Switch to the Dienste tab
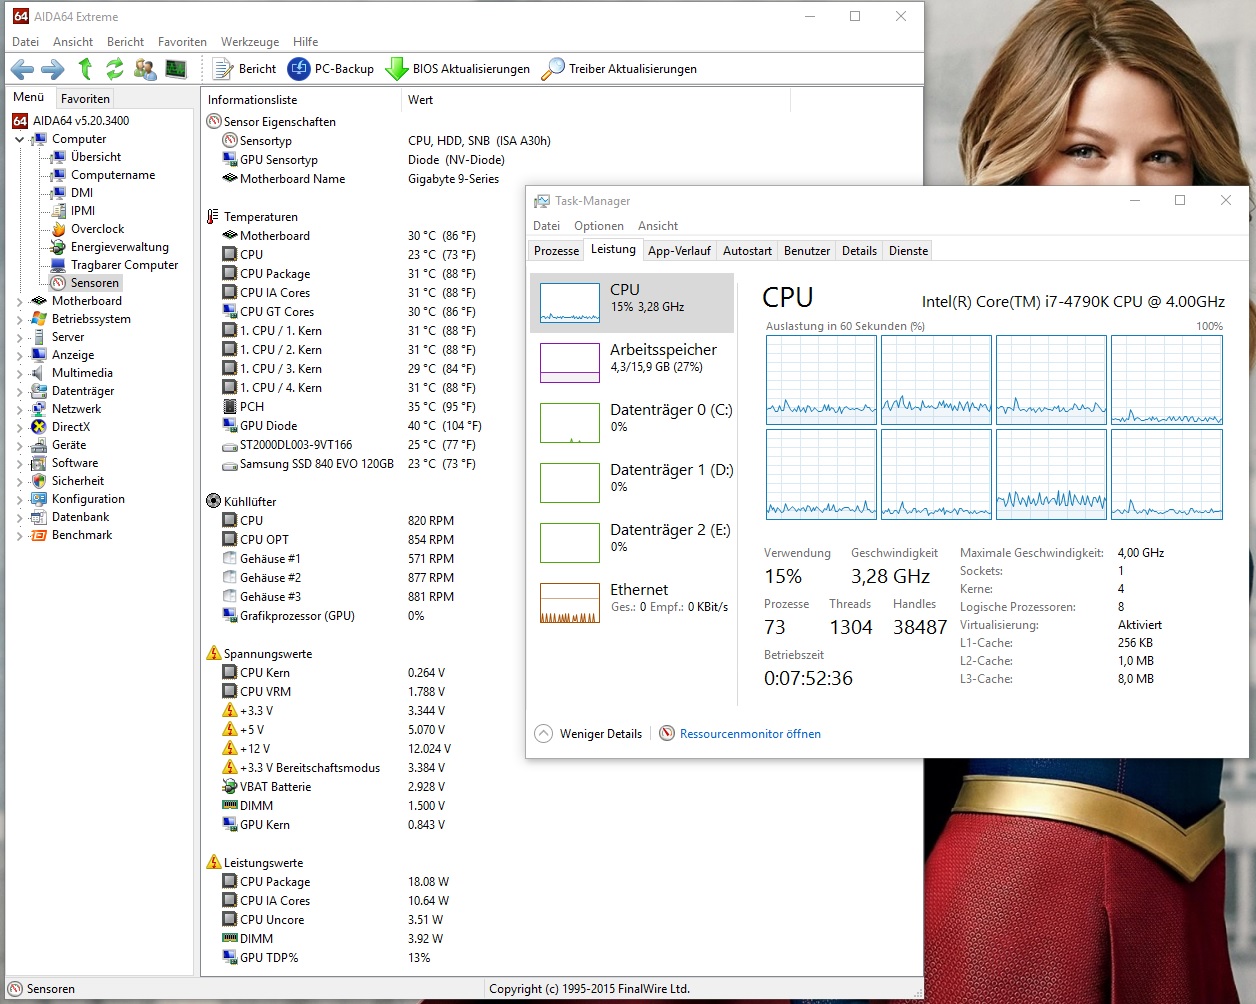 (908, 251)
